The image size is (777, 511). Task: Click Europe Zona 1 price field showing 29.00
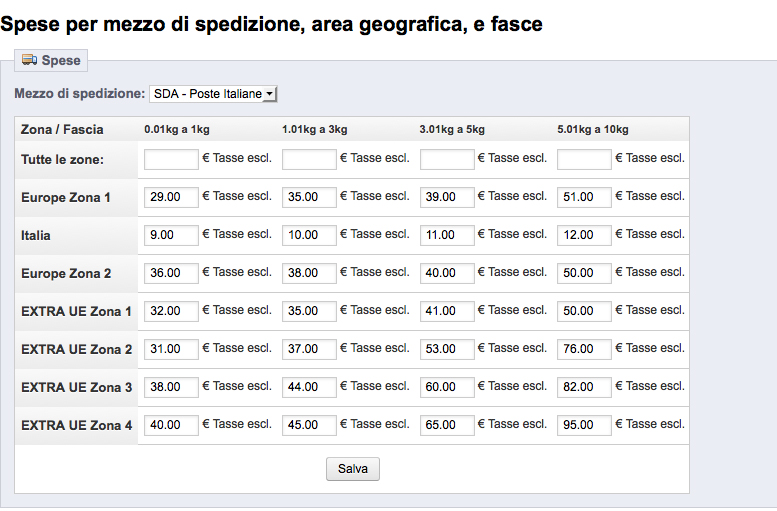pyautogui.click(x=171, y=197)
